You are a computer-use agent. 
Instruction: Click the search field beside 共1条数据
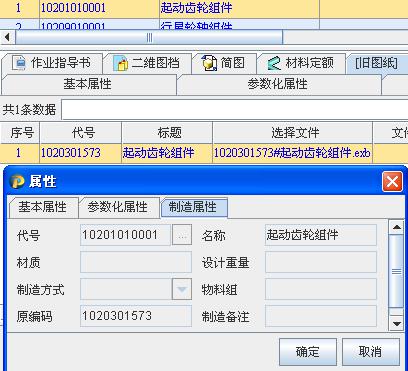click(x=235, y=110)
